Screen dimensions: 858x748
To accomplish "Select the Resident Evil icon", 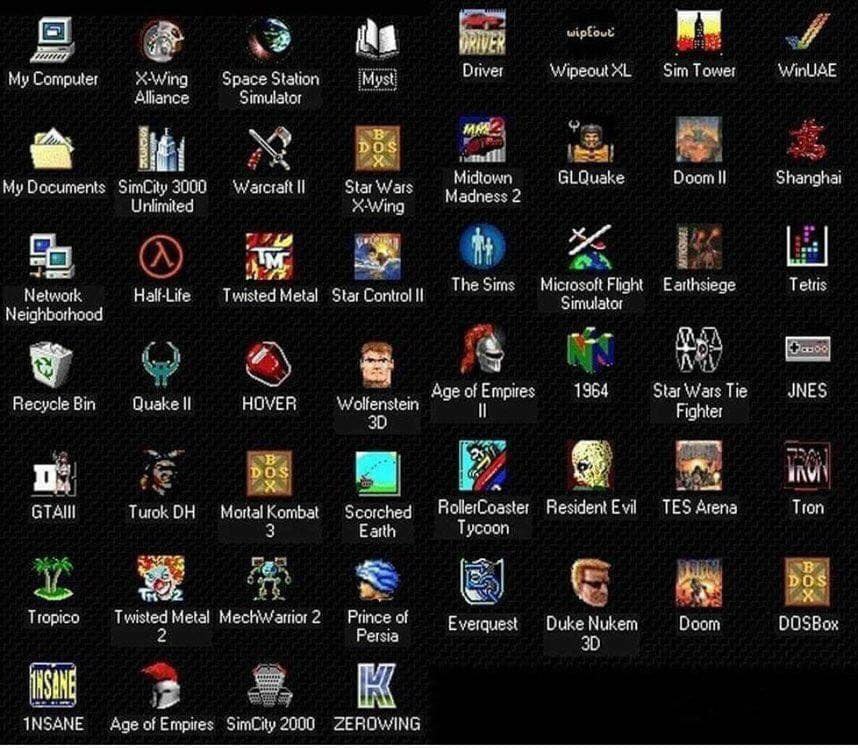I will (x=590, y=466).
